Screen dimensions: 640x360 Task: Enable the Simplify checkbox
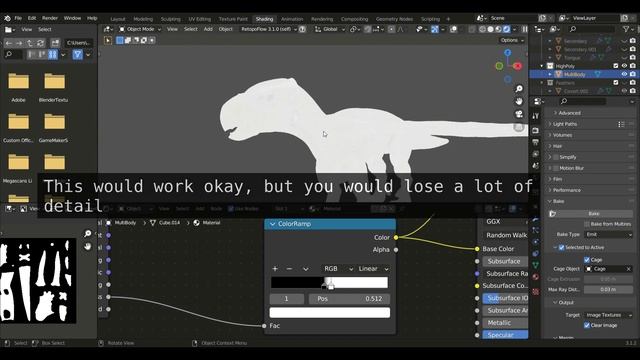pyautogui.click(x=556, y=157)
